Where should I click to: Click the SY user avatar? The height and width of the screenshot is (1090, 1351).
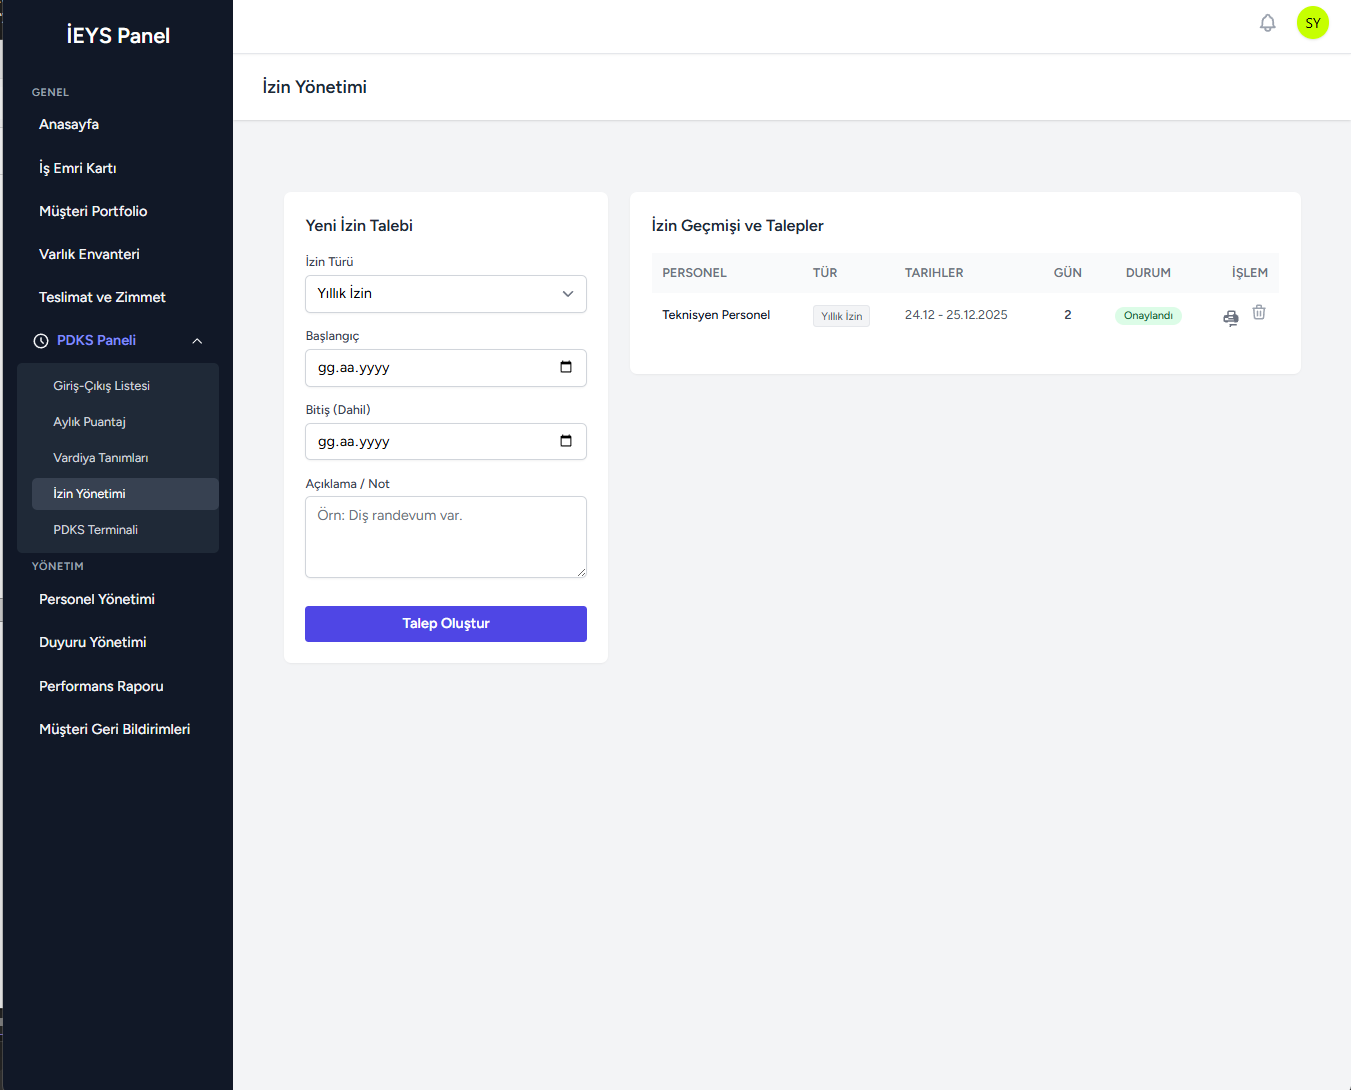(1312, 23)
